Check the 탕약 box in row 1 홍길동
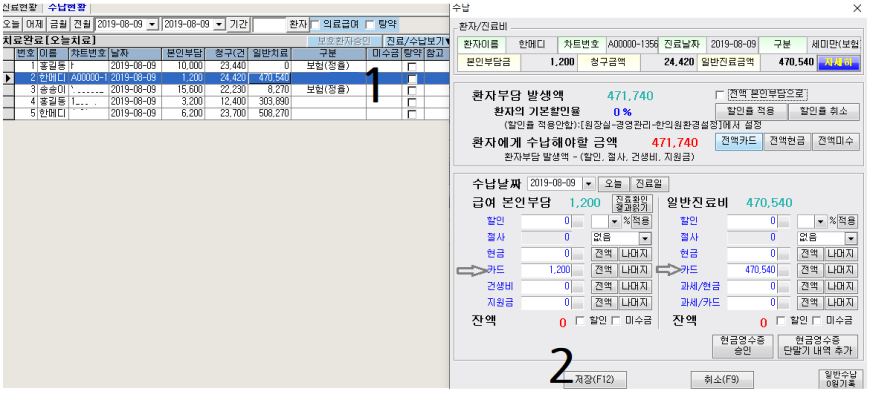Viewport: 870px width, 394px height. [x=411, y=67]
